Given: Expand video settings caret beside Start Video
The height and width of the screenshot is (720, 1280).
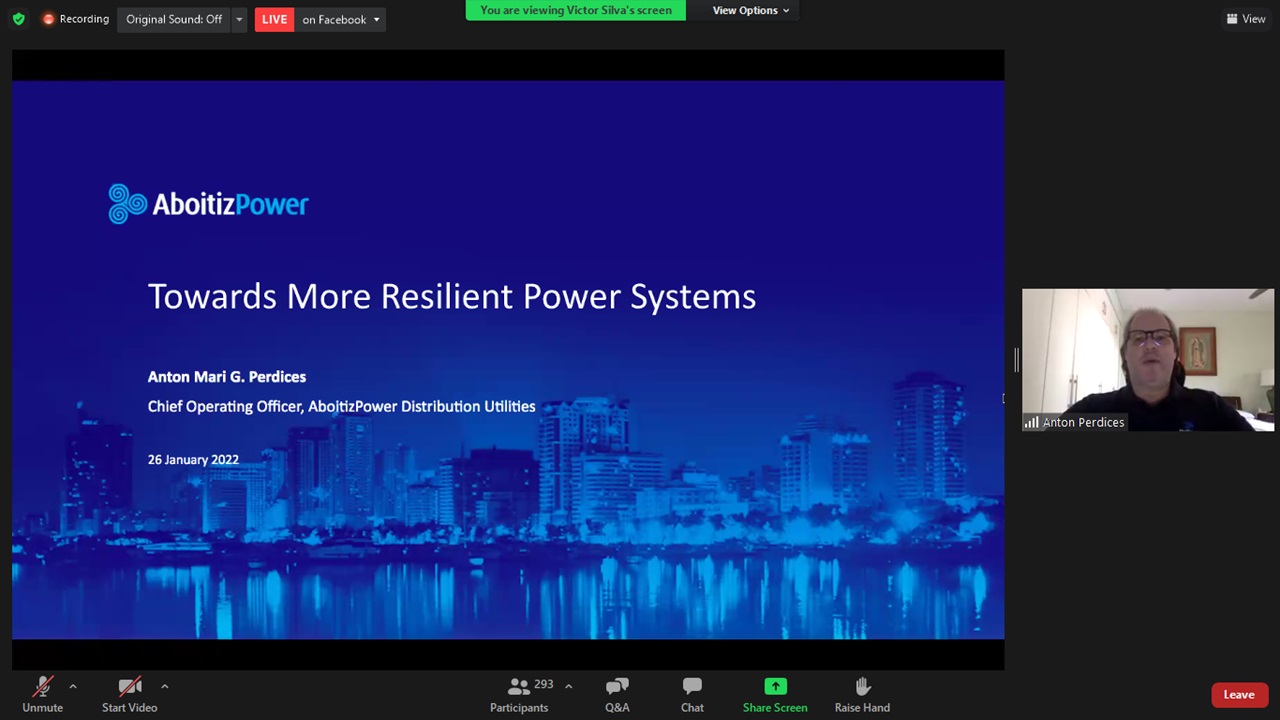Looking at the screenshot, I should pyautogui.click(x=164, y=686).
